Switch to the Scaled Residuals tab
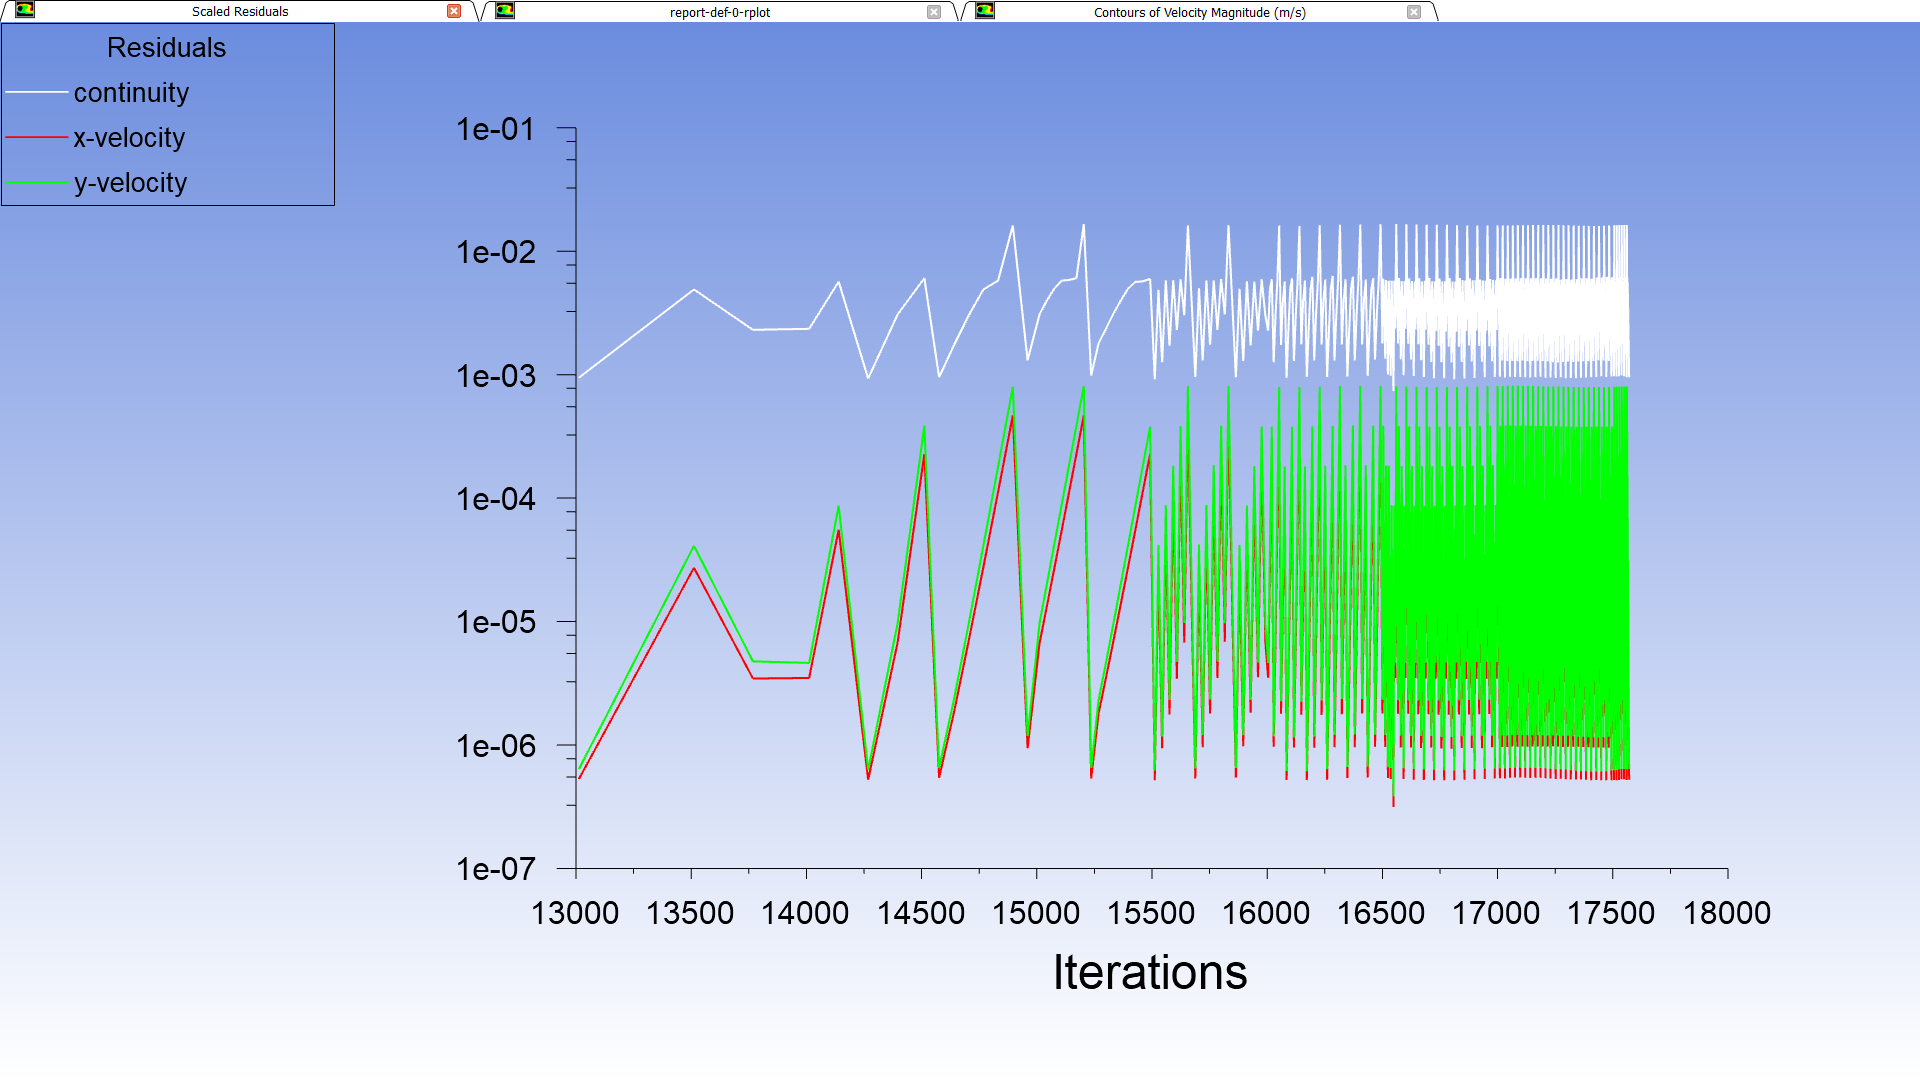The width and height of the screenshot is (1920, 1080). 240,12
